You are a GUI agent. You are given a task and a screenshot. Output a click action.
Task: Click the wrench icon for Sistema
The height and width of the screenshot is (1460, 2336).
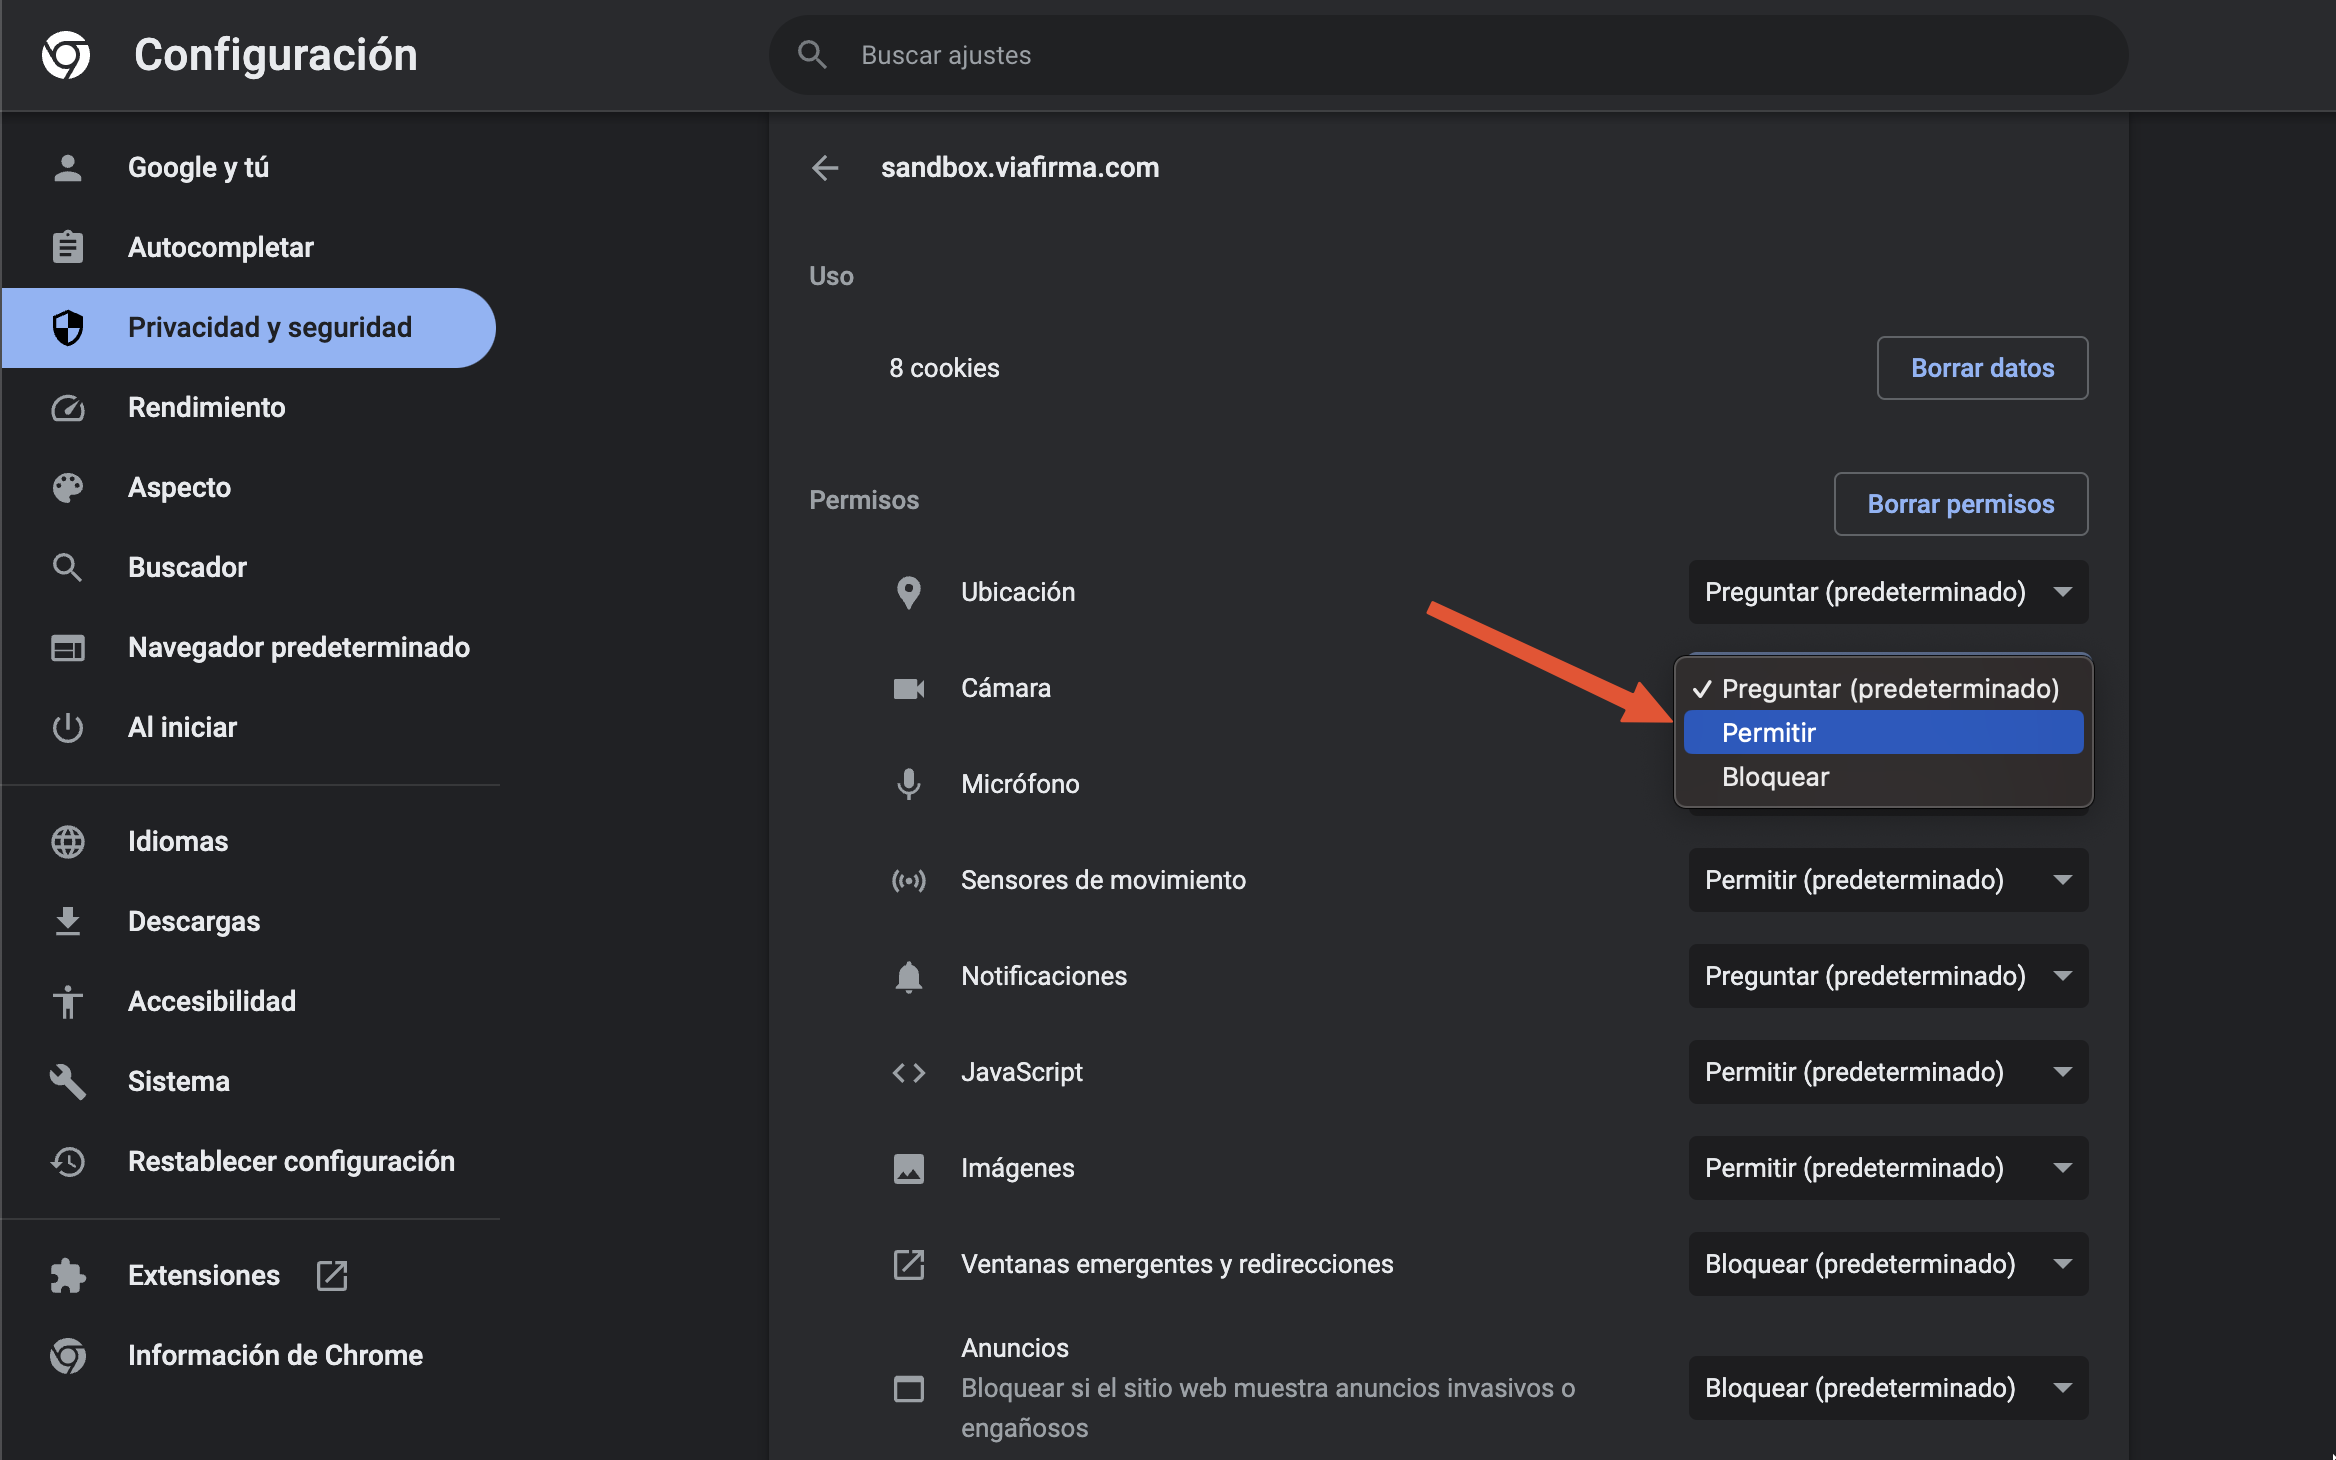click(x=68, y=1081)
